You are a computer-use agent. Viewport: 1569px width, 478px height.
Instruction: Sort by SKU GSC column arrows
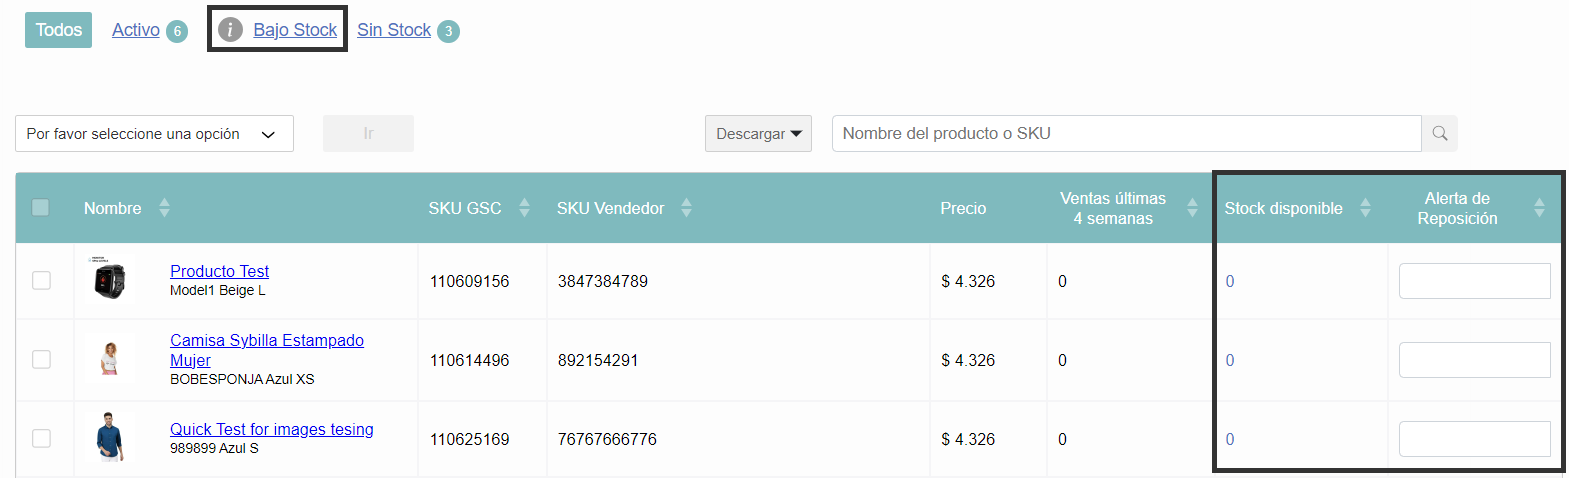tap(524, 208)
